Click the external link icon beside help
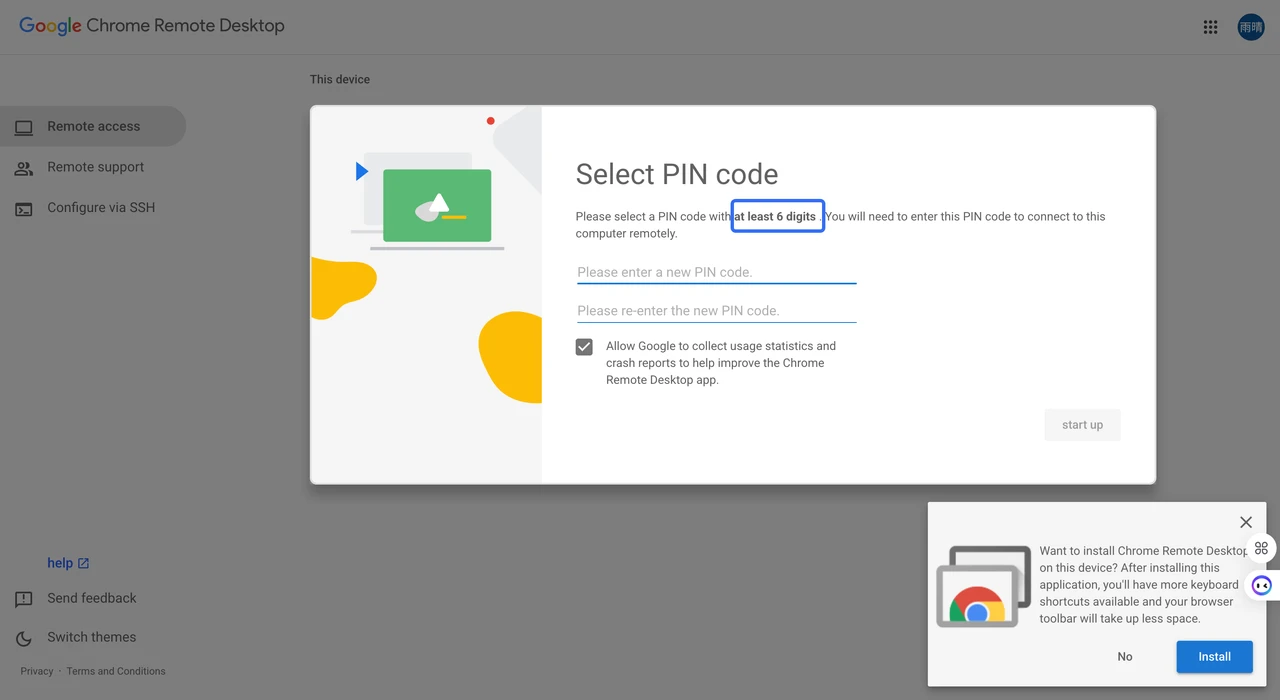 point(83,564)
